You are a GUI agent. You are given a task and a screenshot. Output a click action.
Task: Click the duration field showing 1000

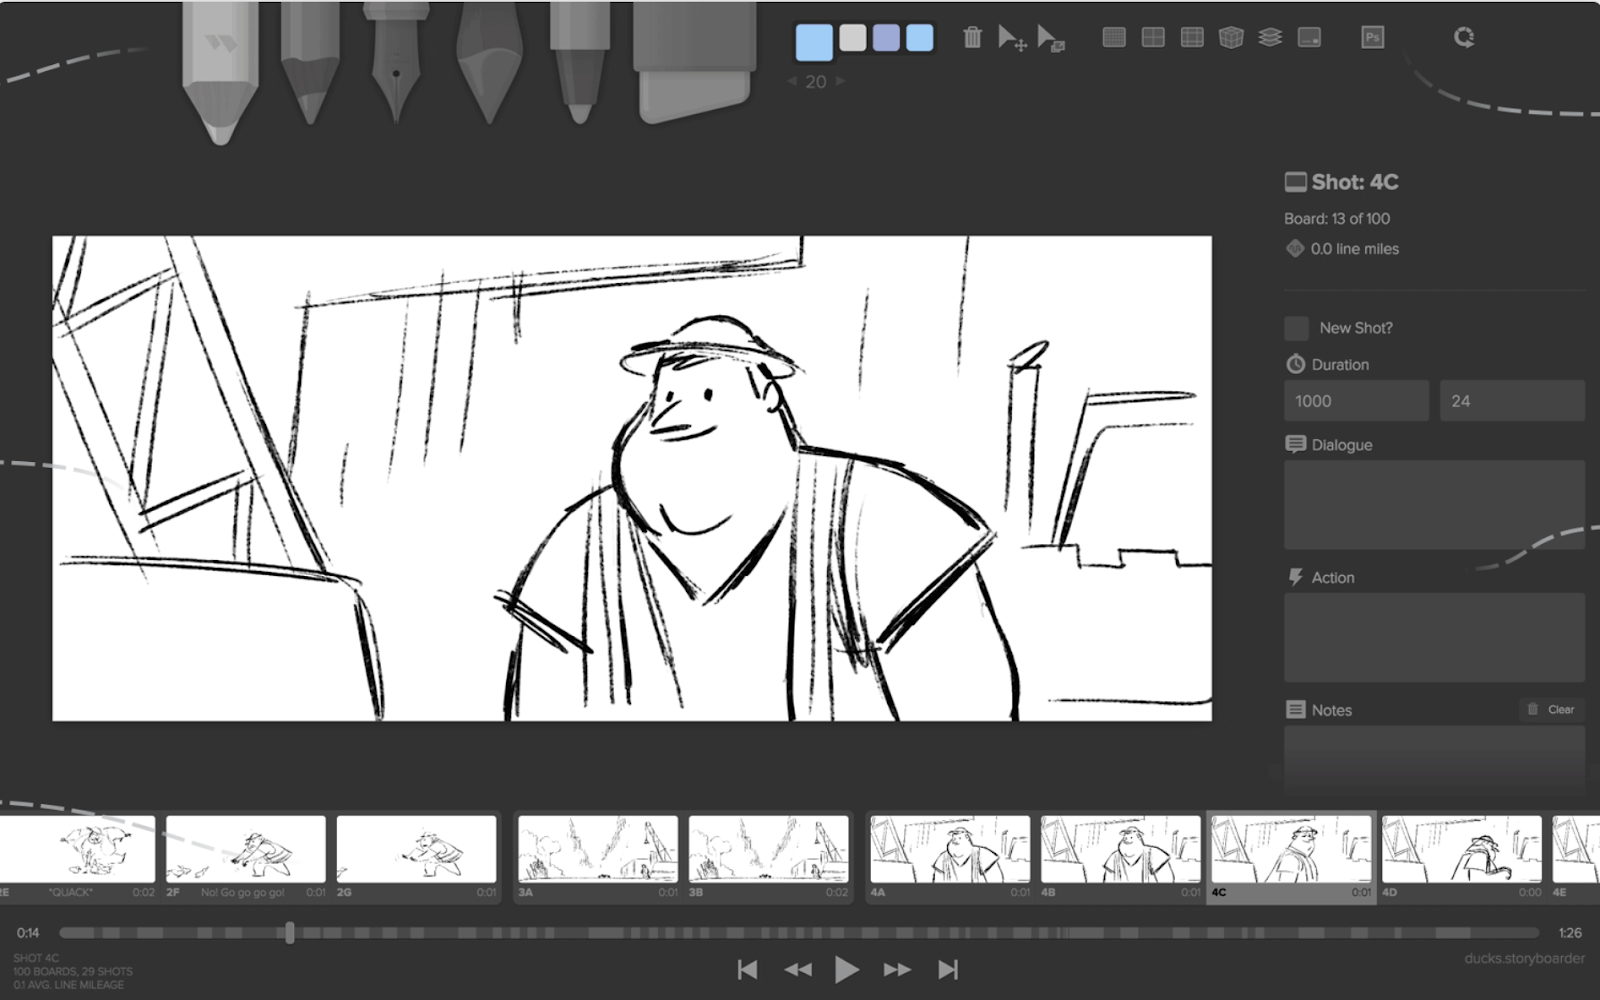click(x=1356, y=401)
